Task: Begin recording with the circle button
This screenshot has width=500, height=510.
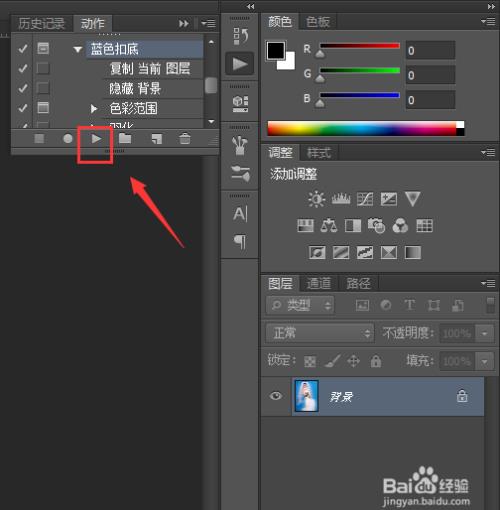Action: point(68,138)
